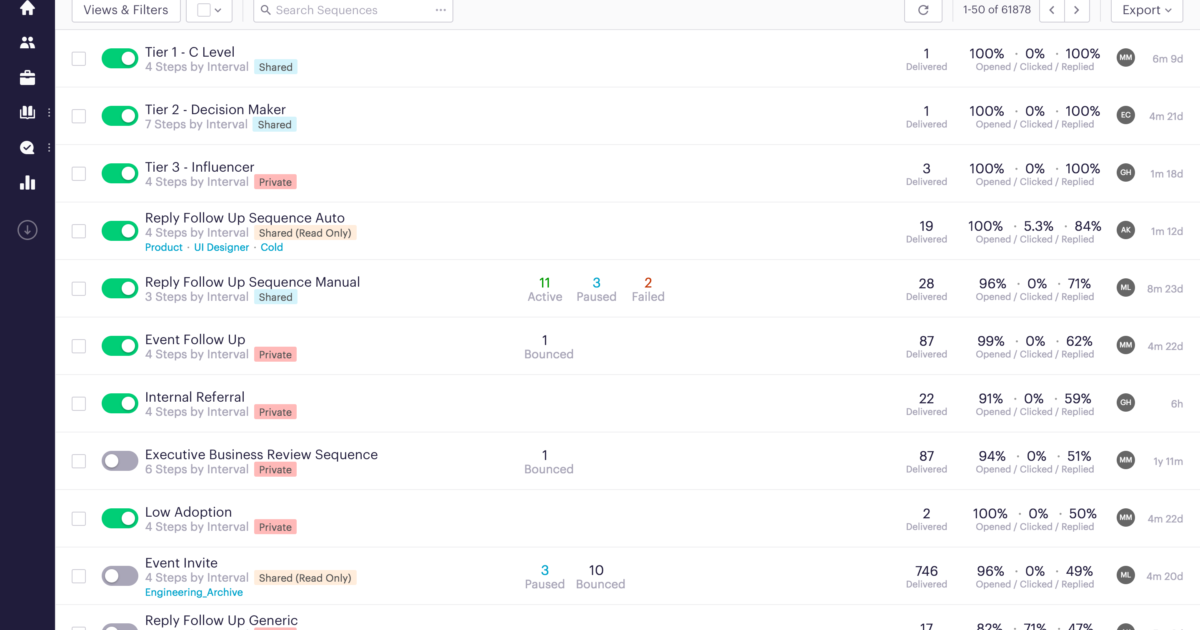
Task: Open the Home icon in the sidebar
Action: pyautogui.click(x=26, y=9)
